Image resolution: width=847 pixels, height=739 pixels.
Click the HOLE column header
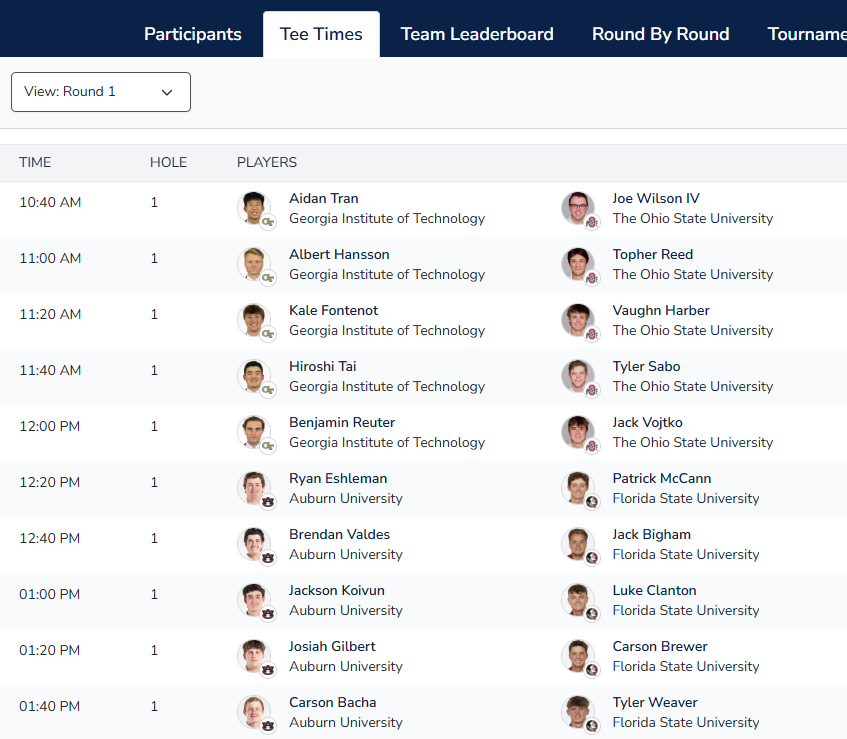pyautogui.click(x=169, y=162)
